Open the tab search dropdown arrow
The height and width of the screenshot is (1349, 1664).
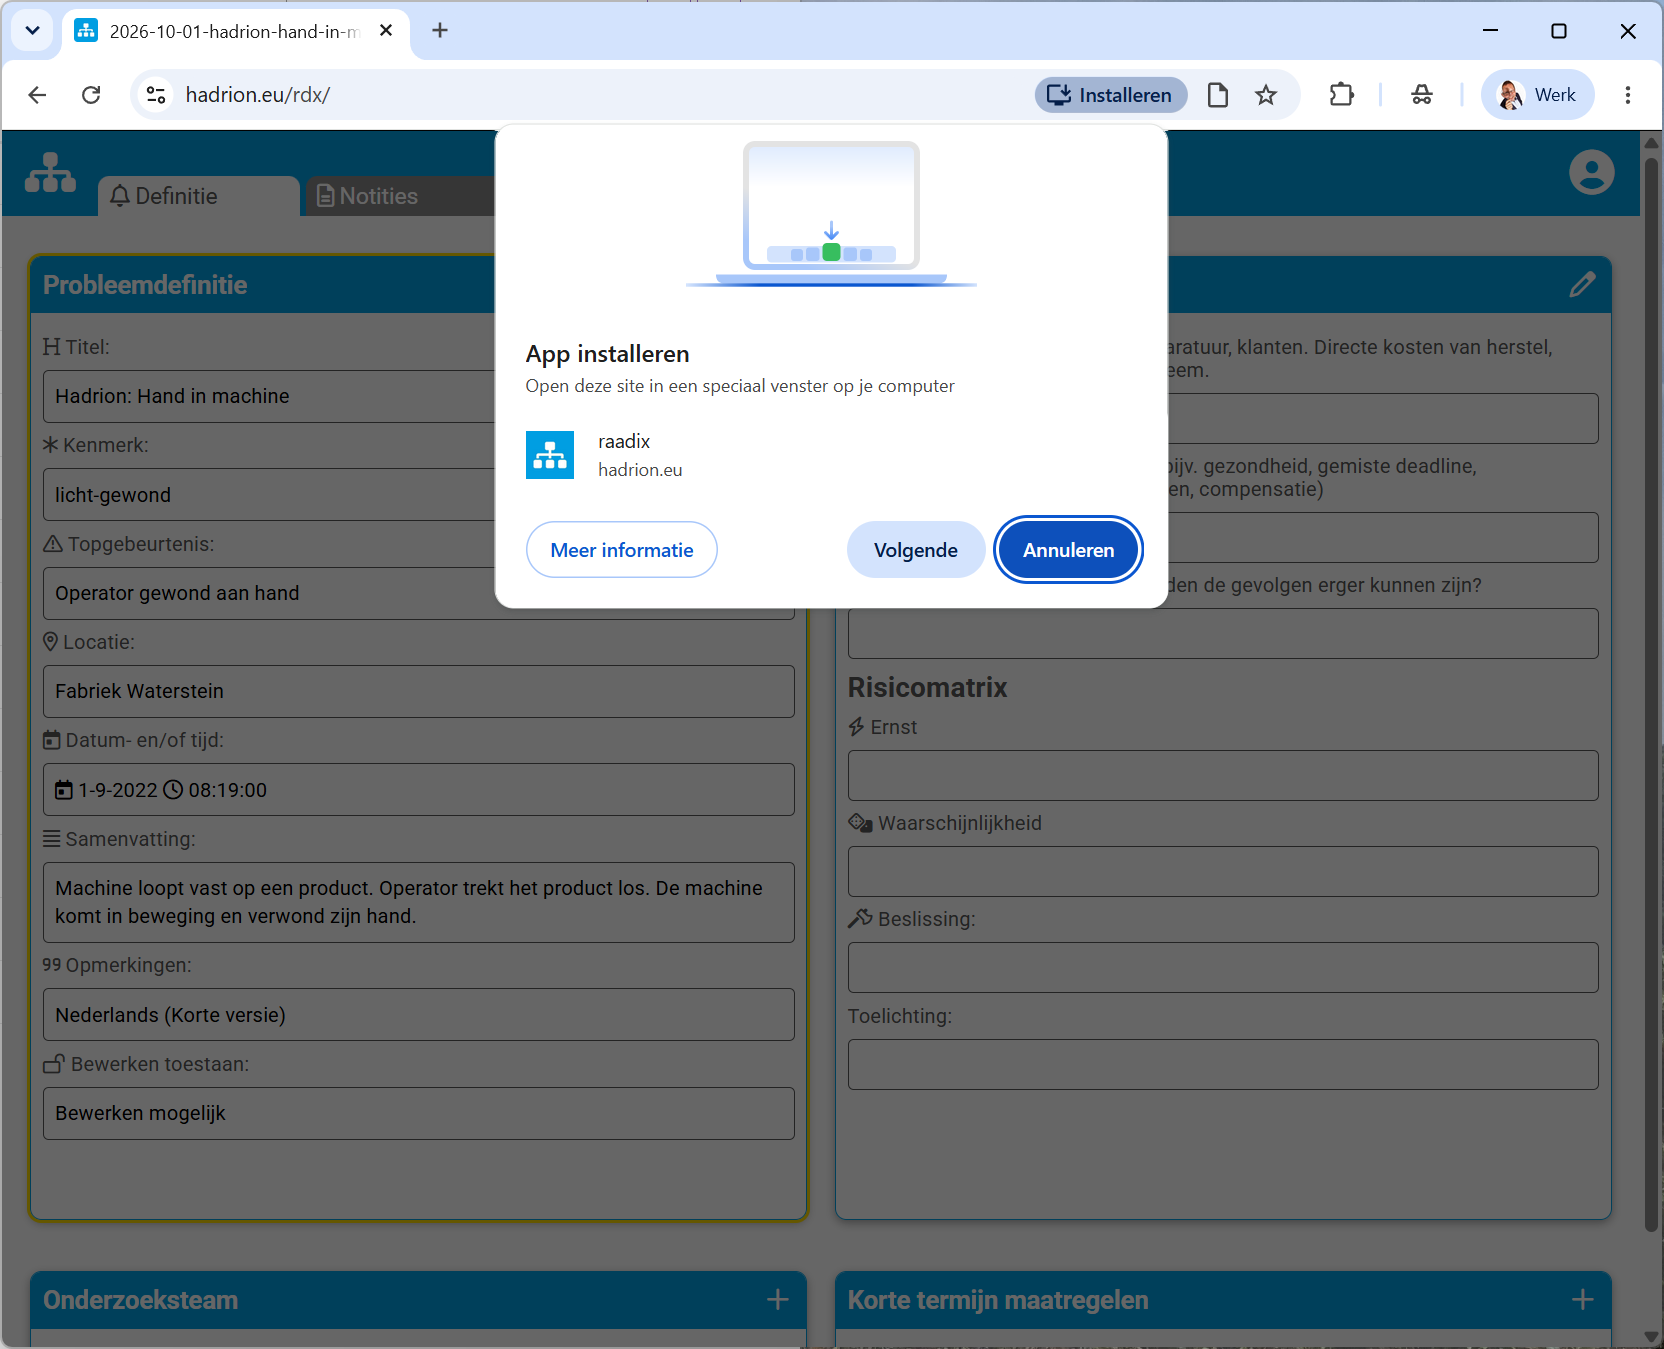tap(32, 31)
